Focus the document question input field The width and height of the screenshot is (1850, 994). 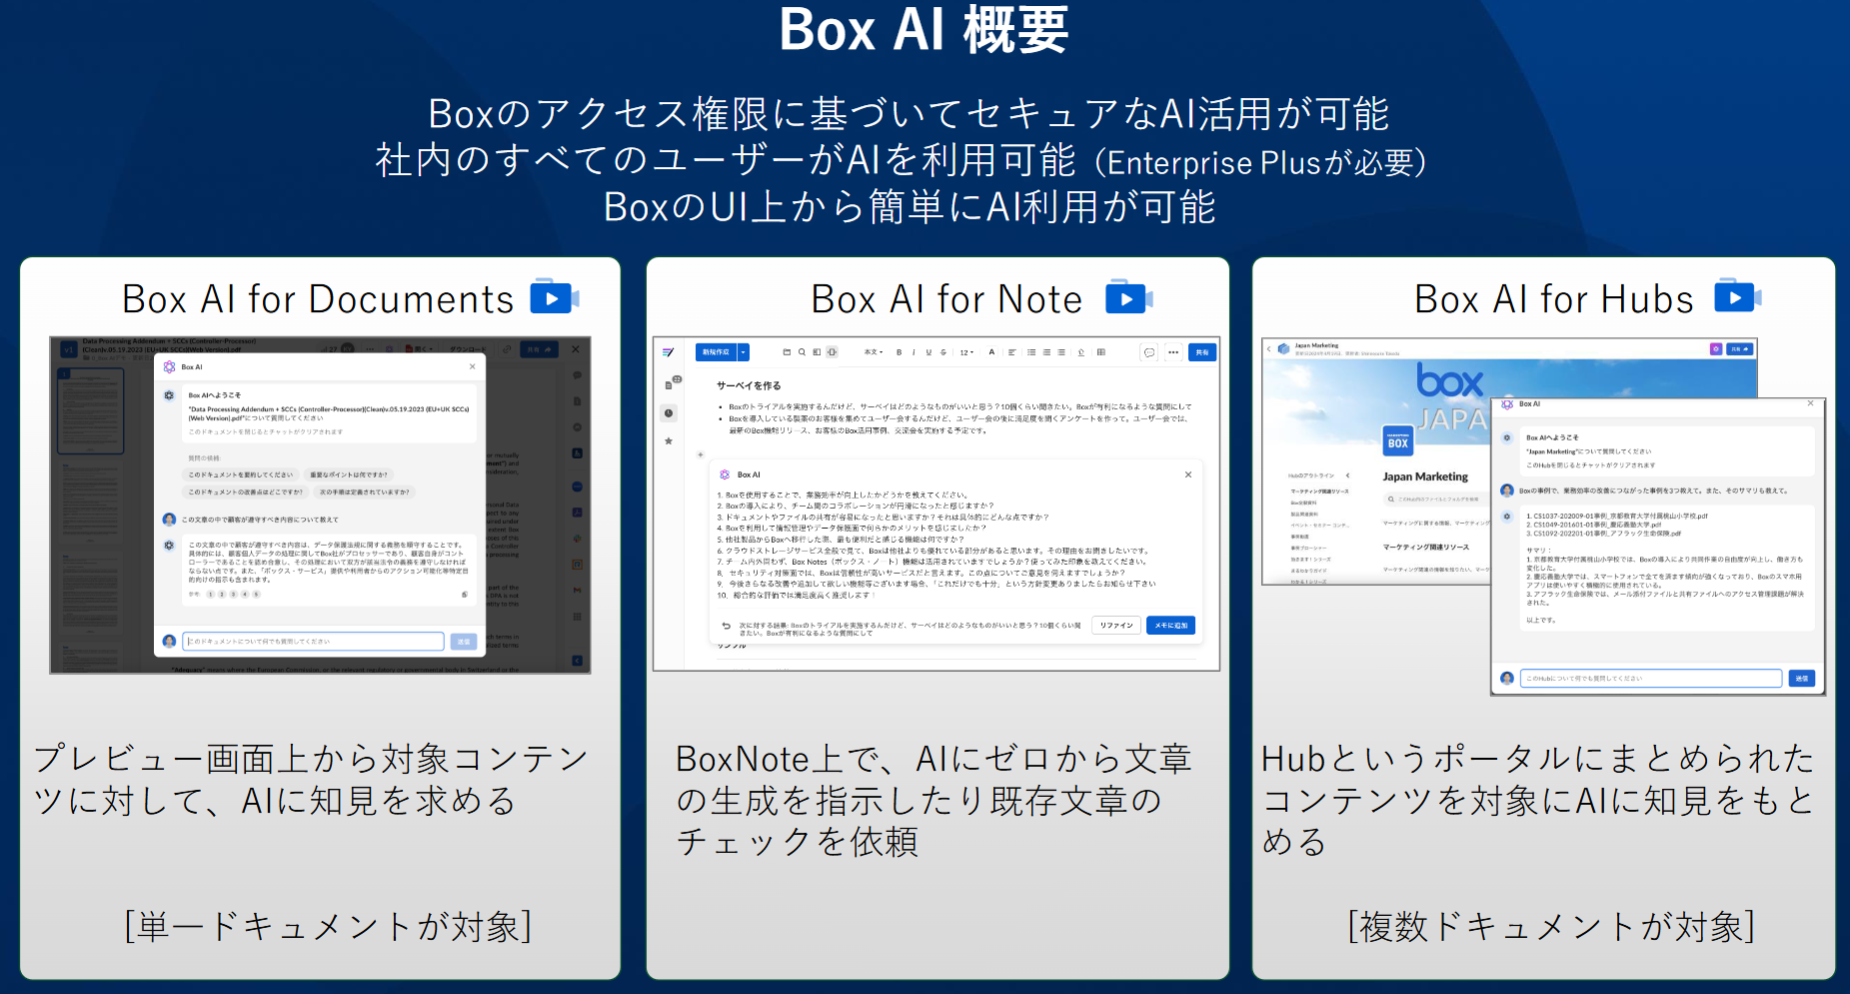pyautogui.click(x=313, y=641)
